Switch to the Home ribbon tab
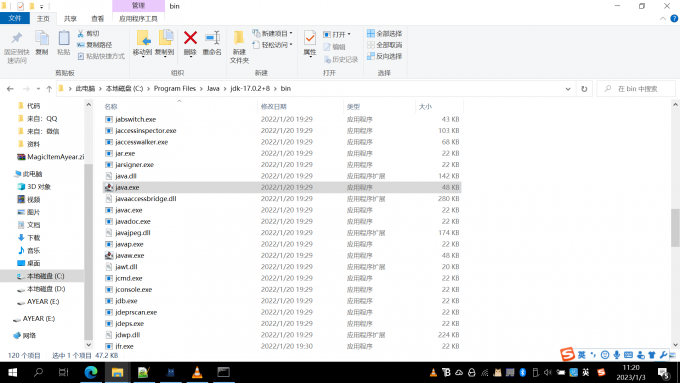This screenshot has height=383, width=680. 43,18
